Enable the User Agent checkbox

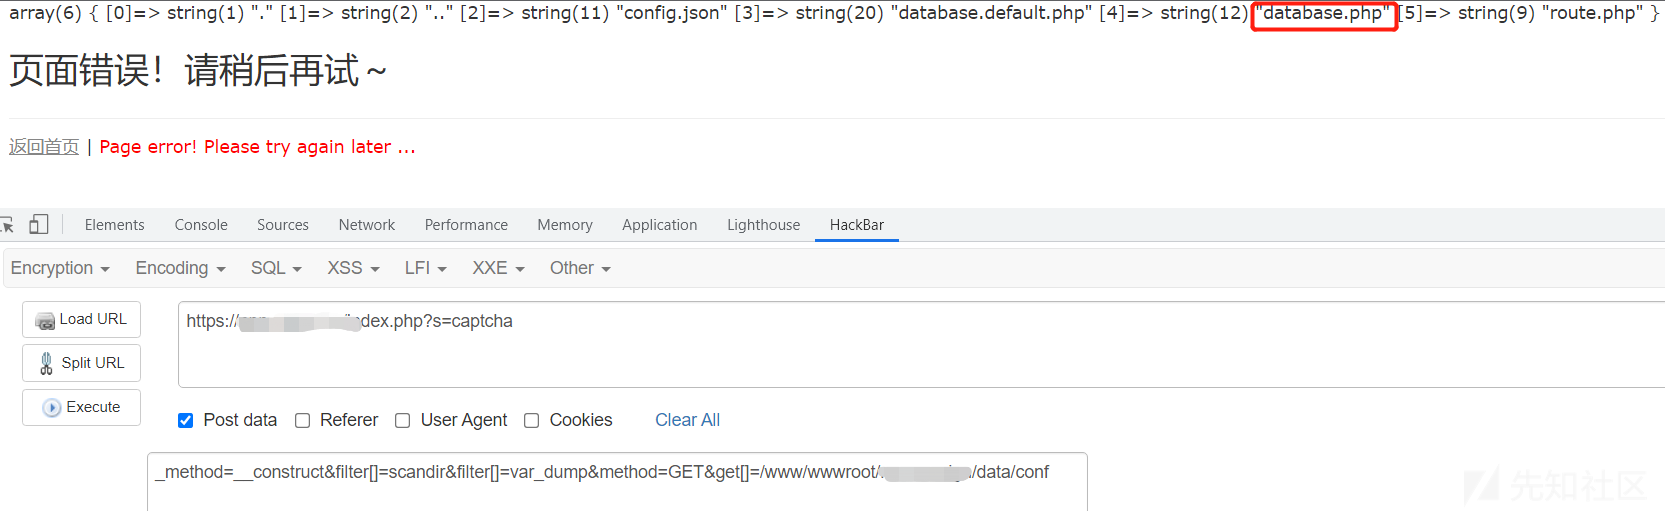point(402,421)
